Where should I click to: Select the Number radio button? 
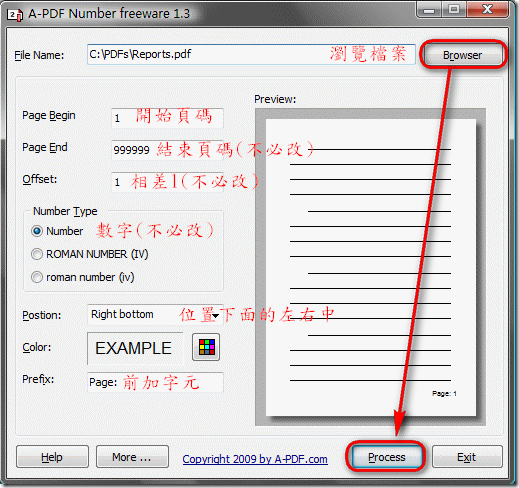point(37,231)
